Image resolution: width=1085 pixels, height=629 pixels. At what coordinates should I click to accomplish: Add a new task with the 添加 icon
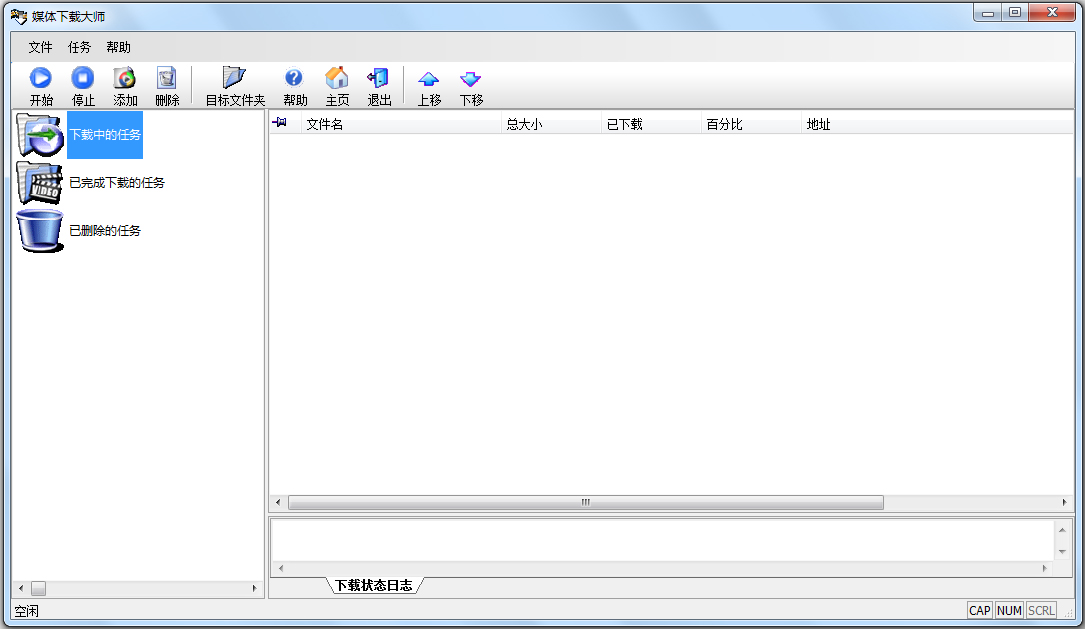click(125, 78)
